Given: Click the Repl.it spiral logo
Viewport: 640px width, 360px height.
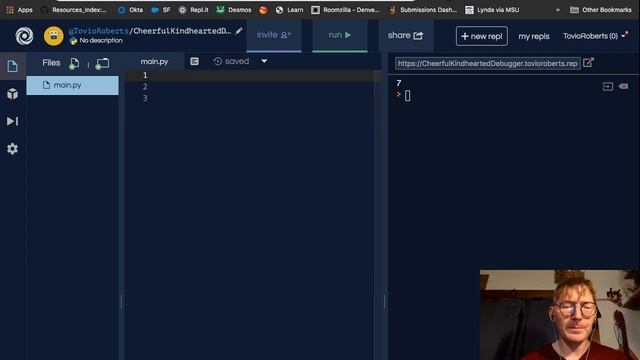Looking at the screenshot, I should 24,36.
